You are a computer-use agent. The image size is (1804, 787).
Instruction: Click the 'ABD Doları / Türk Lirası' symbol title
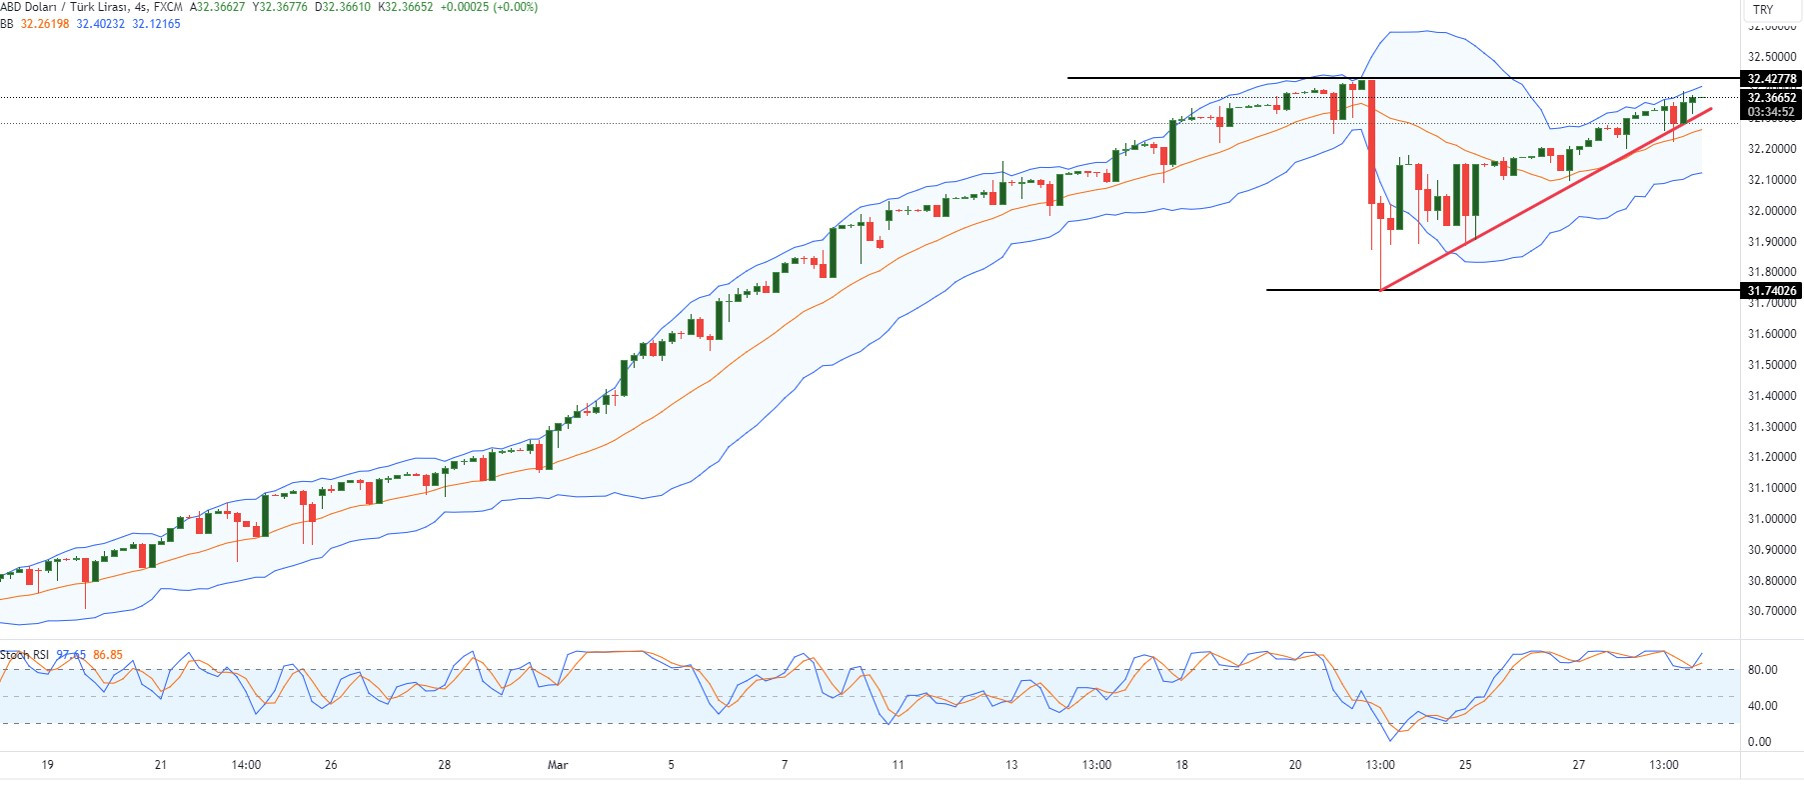[x=65, y=7]
